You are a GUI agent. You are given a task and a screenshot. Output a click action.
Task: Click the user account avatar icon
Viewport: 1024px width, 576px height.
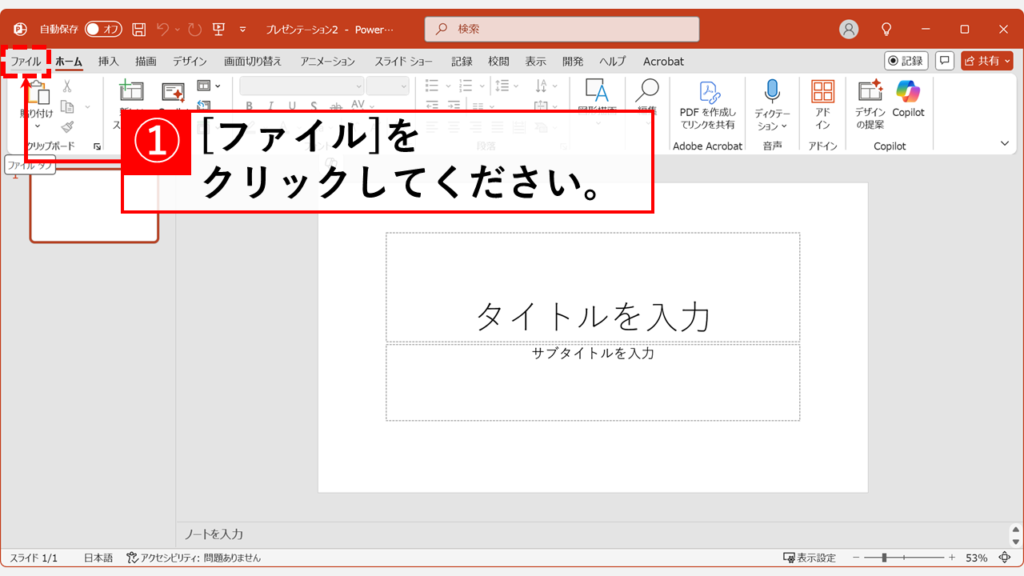848,29
